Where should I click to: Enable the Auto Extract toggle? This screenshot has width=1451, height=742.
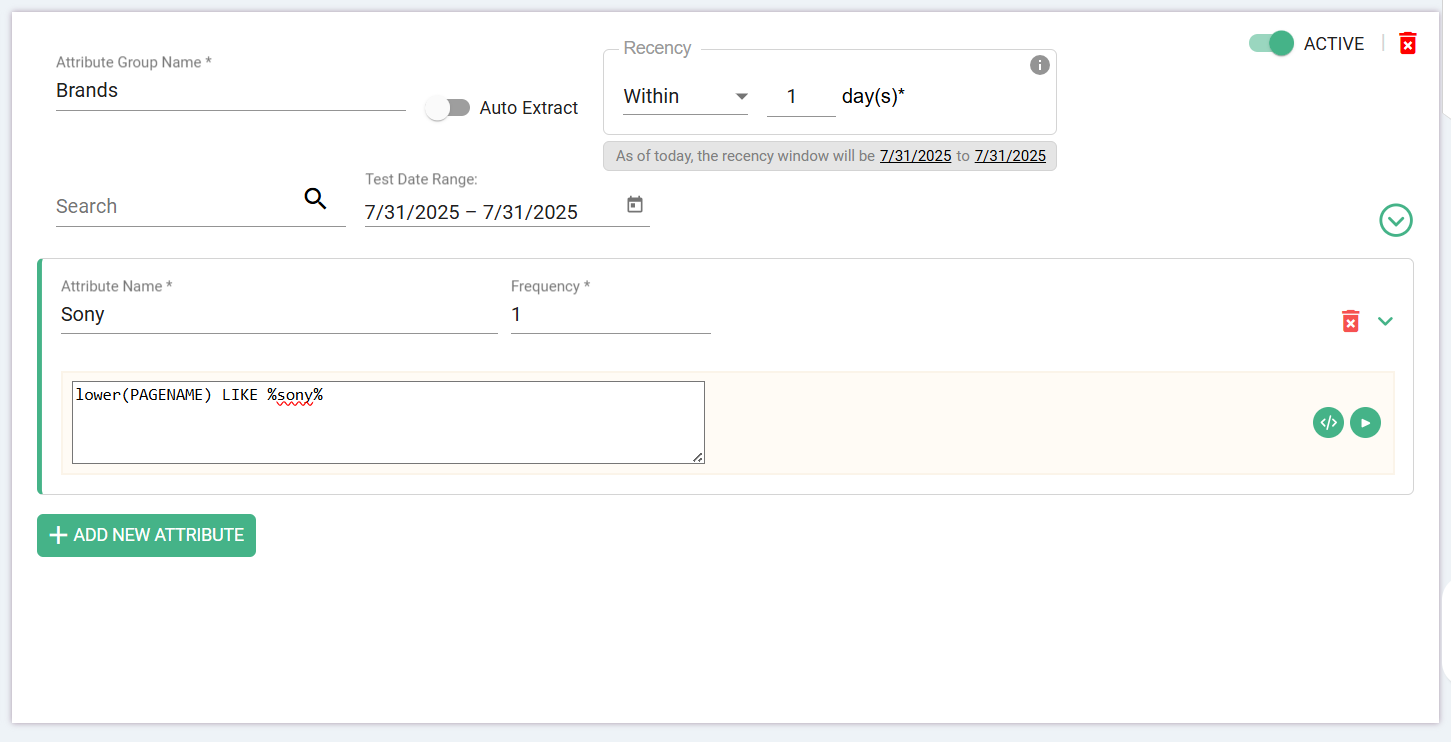(x=447, y=108)
